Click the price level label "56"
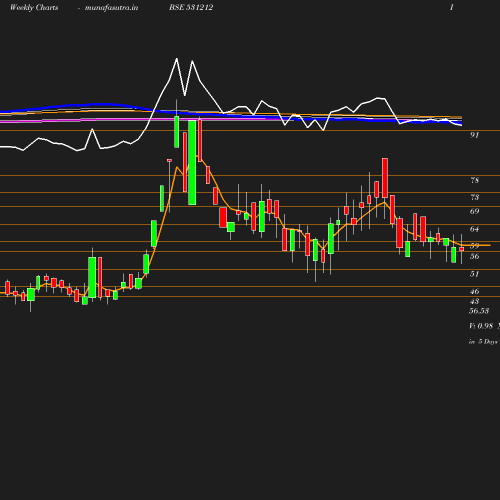The height and width of the screenshot is (500, 500). pos(475,256)
